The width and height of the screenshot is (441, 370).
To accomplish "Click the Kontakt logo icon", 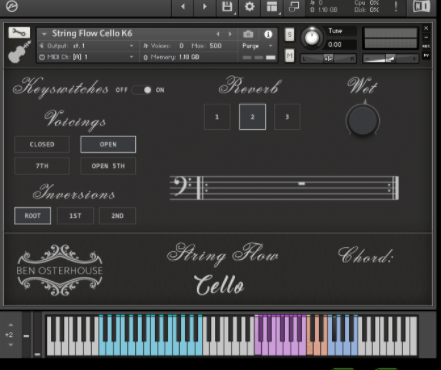I will point(12,6).
